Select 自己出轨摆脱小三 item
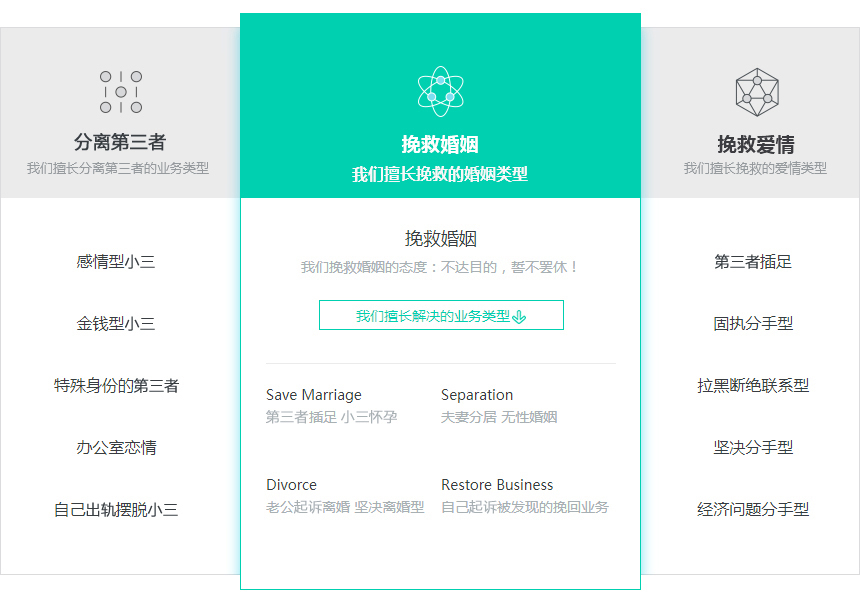The width and height of the screenshot is (860, 603). [116, 510]
